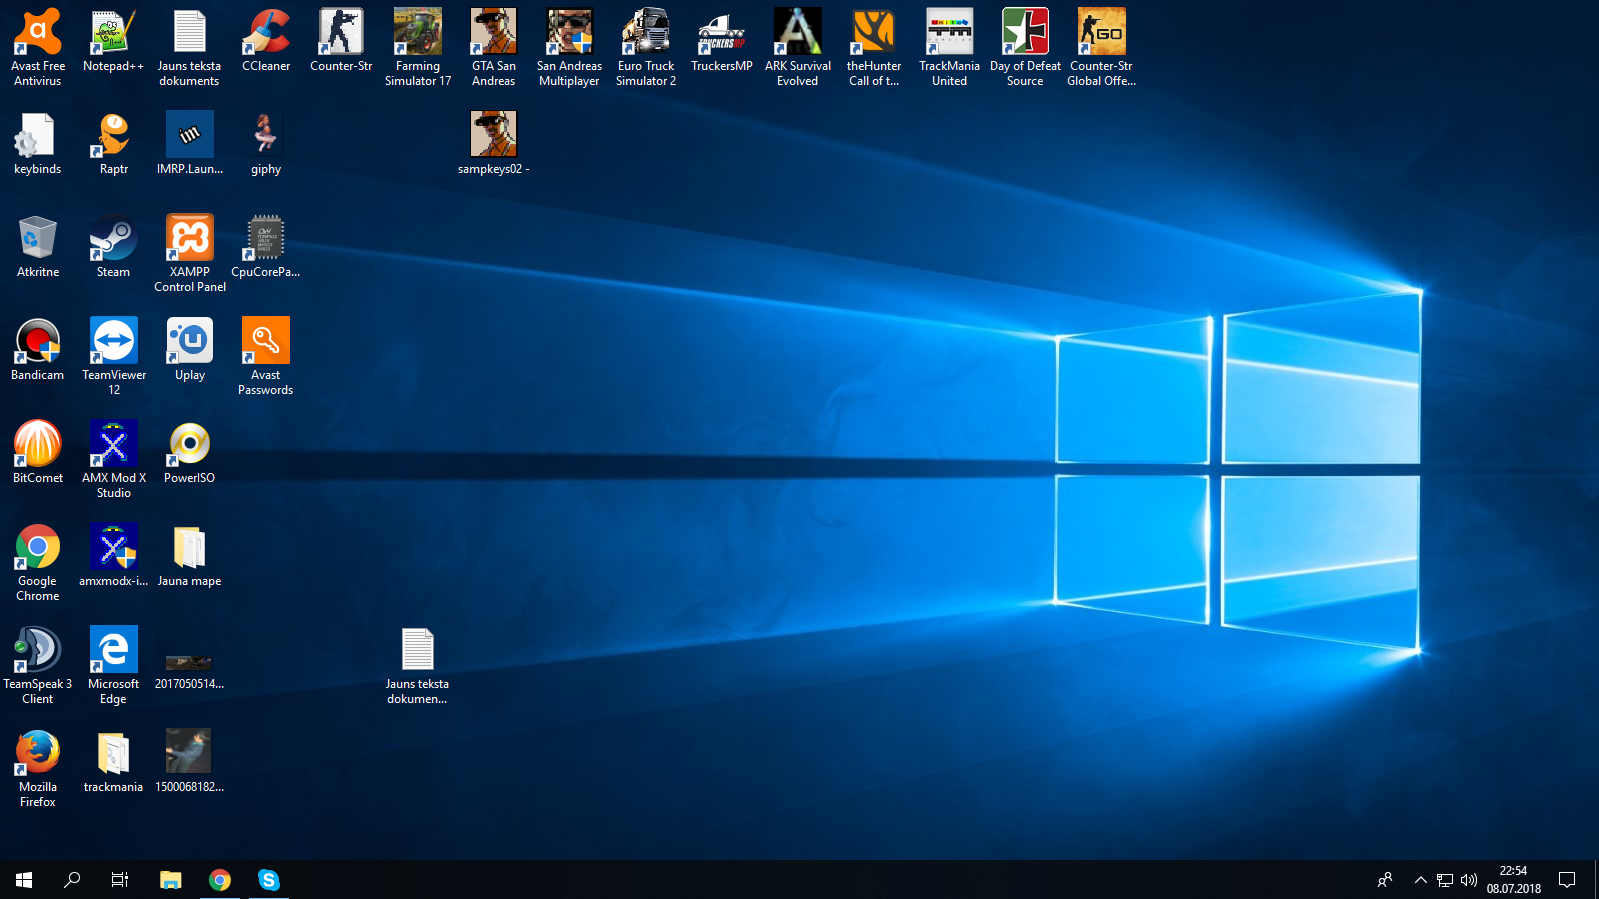Show hidden system tray icons
The width and height of the screenshot is (1599, 899).
pyautogui.click(x=1420, y=880)
